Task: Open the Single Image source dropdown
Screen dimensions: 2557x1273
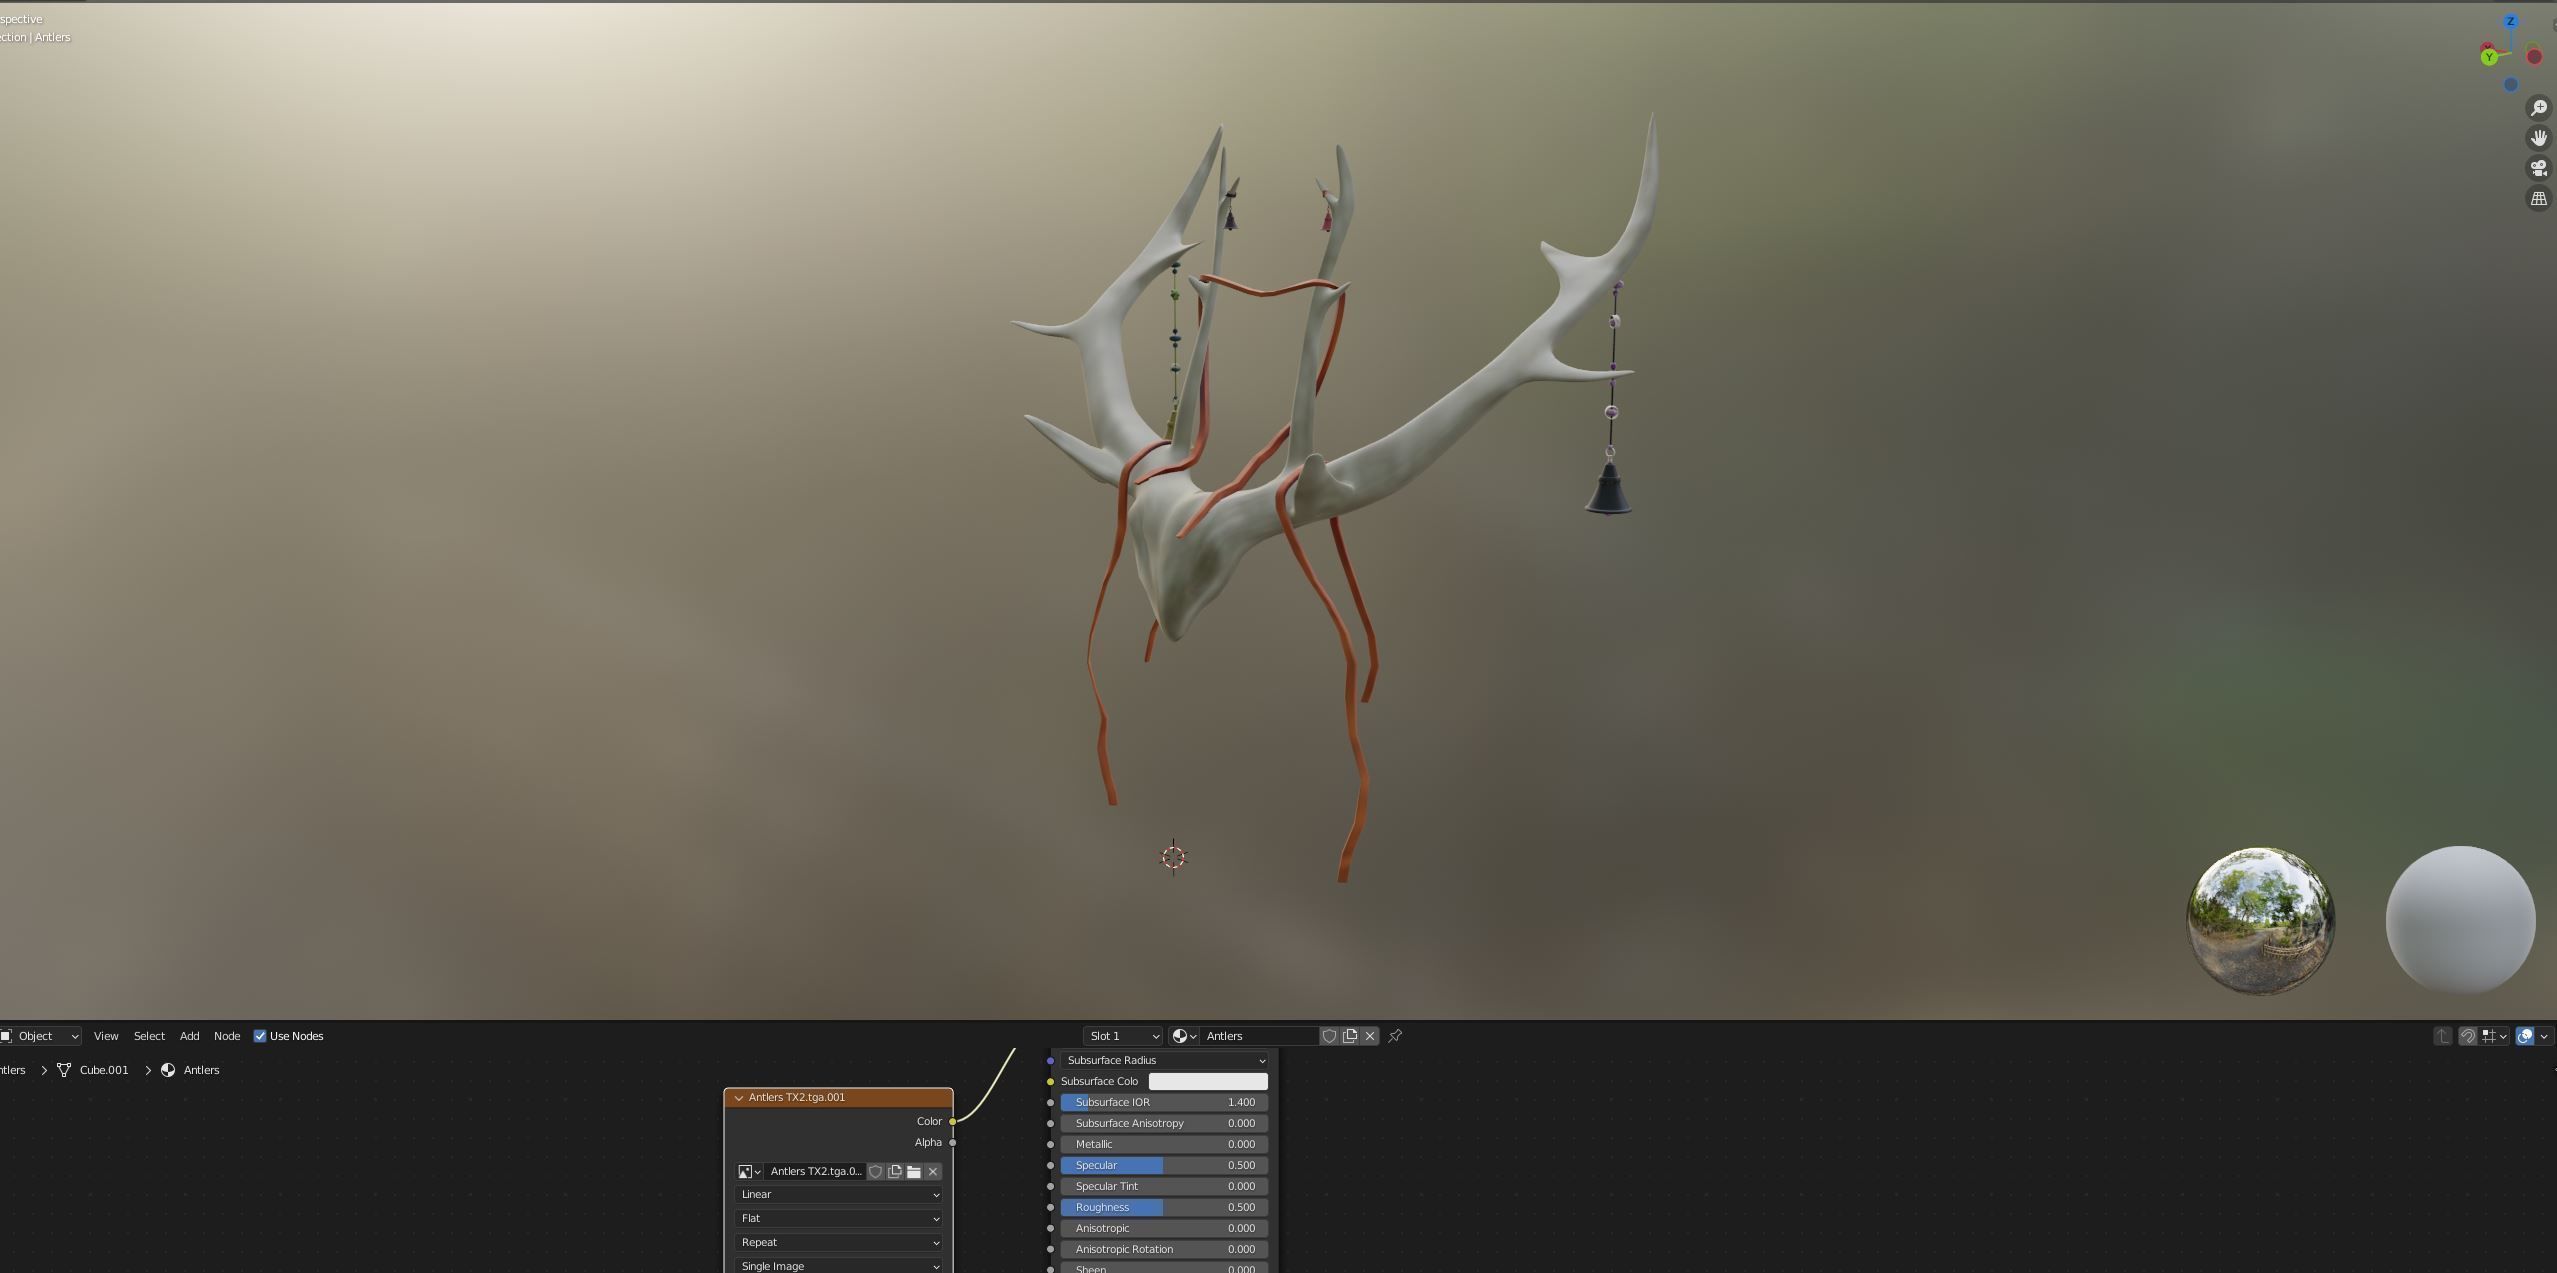Action: (x=838, y=1265)
